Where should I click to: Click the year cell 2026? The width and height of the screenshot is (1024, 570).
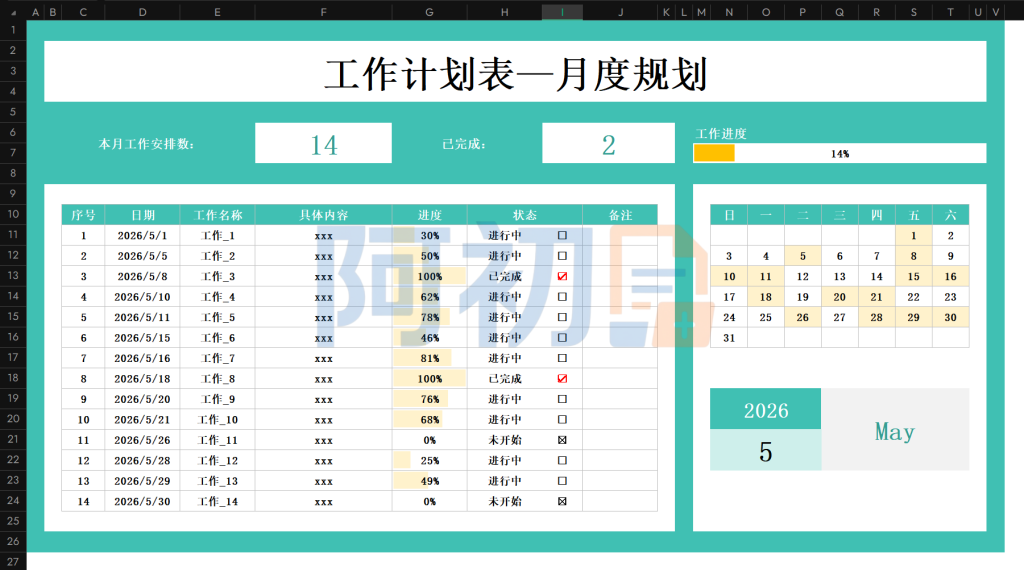click(x=765, y=409)
